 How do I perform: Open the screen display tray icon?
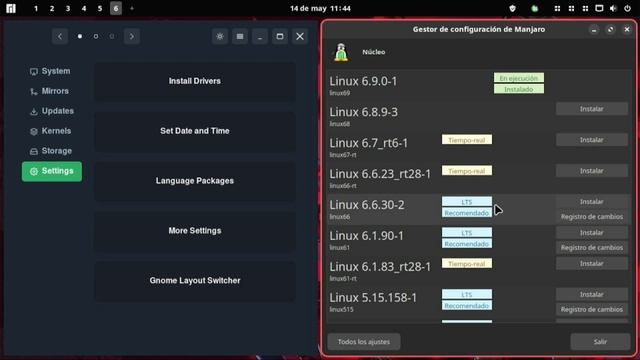pyautogui.click(x=599, y=8)
